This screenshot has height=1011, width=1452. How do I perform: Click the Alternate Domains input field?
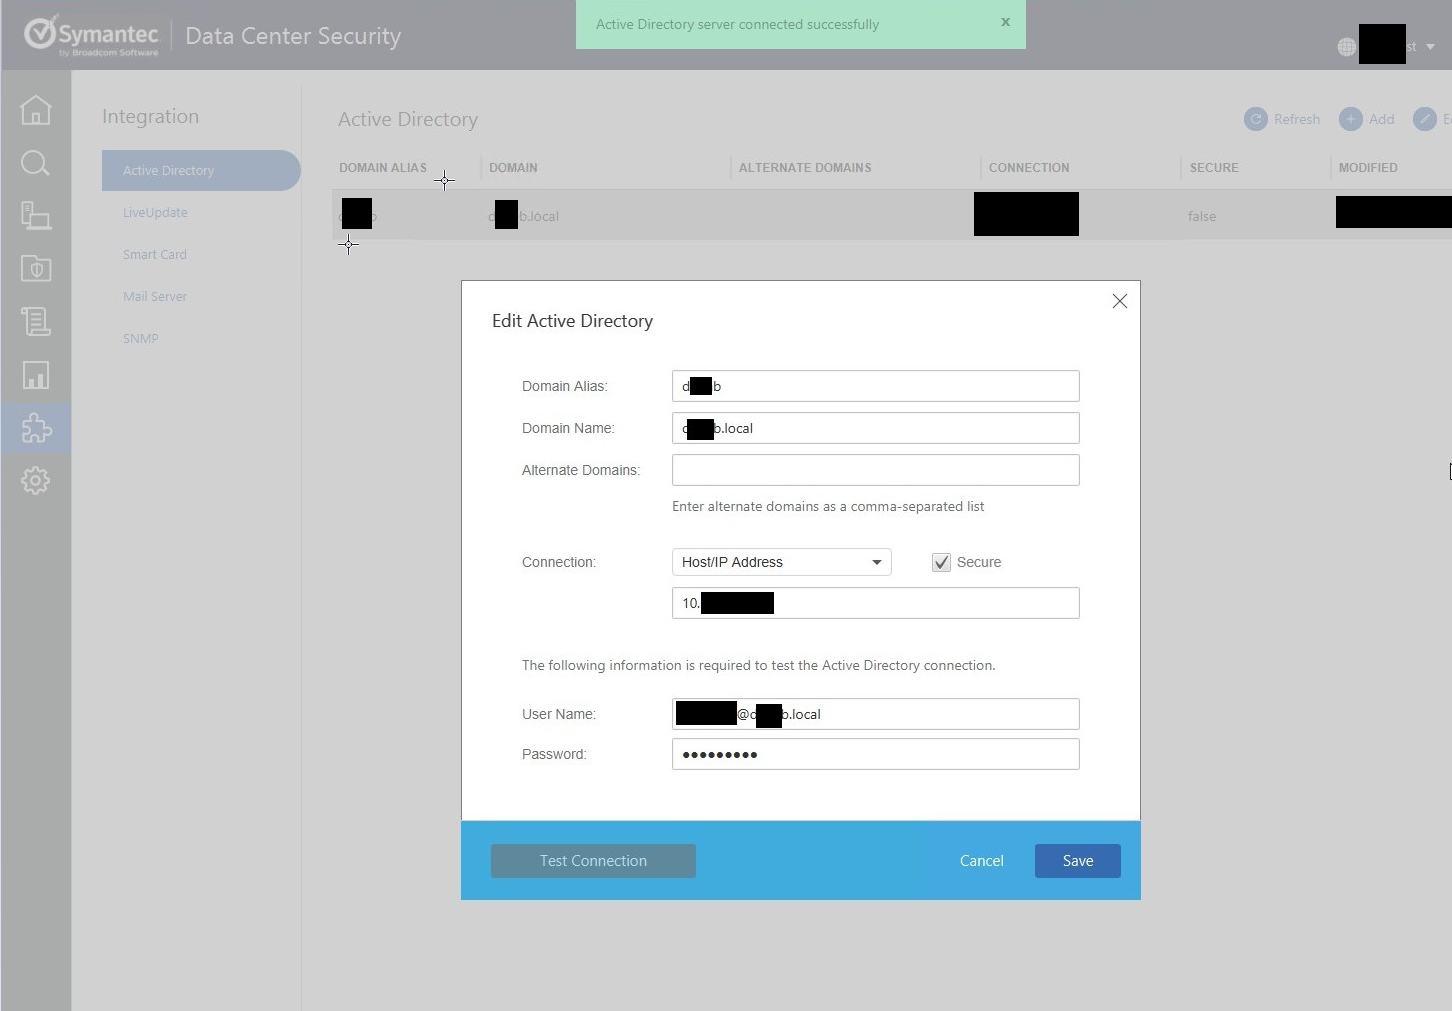pyautogui.click(x=875, y=470)
